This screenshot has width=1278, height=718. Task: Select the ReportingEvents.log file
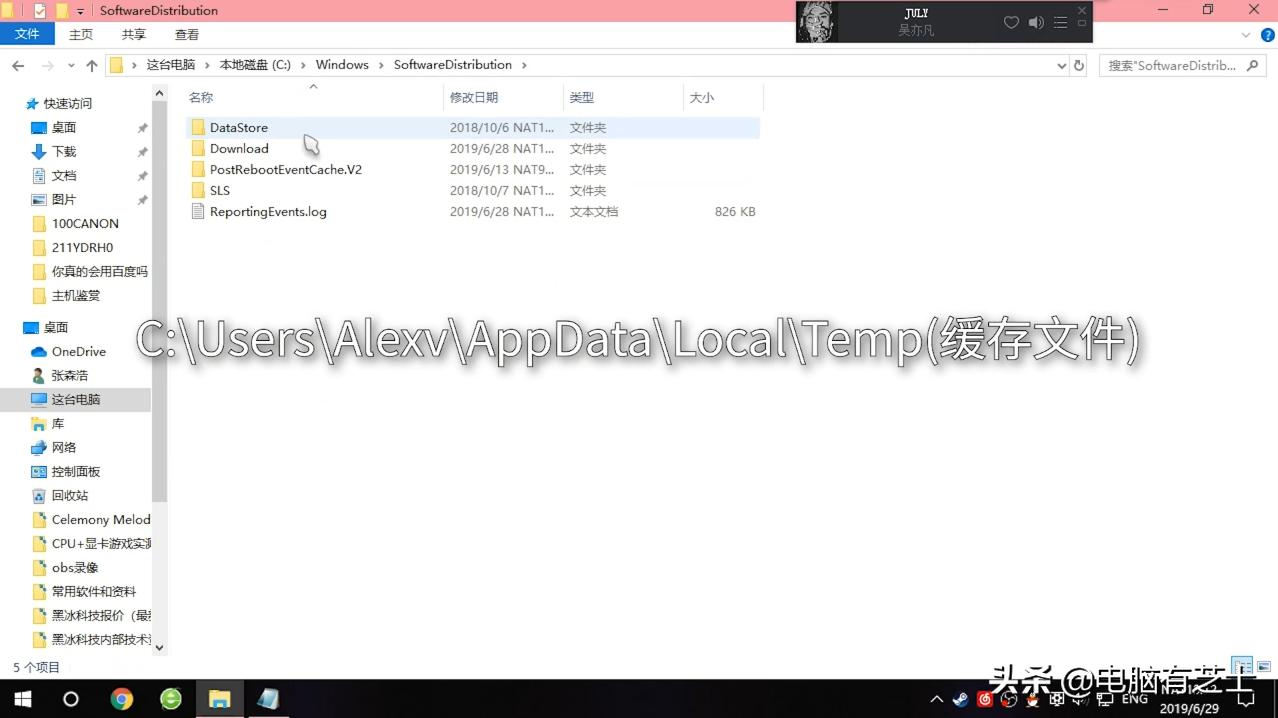(268, 212)
